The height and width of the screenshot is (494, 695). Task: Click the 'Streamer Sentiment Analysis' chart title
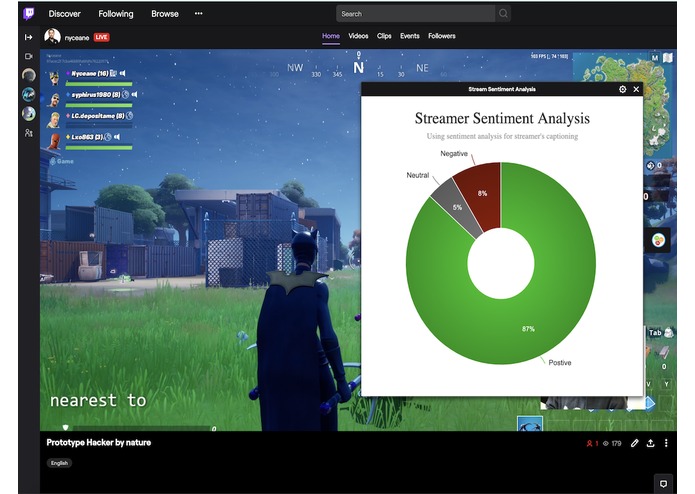coord(502,118)
